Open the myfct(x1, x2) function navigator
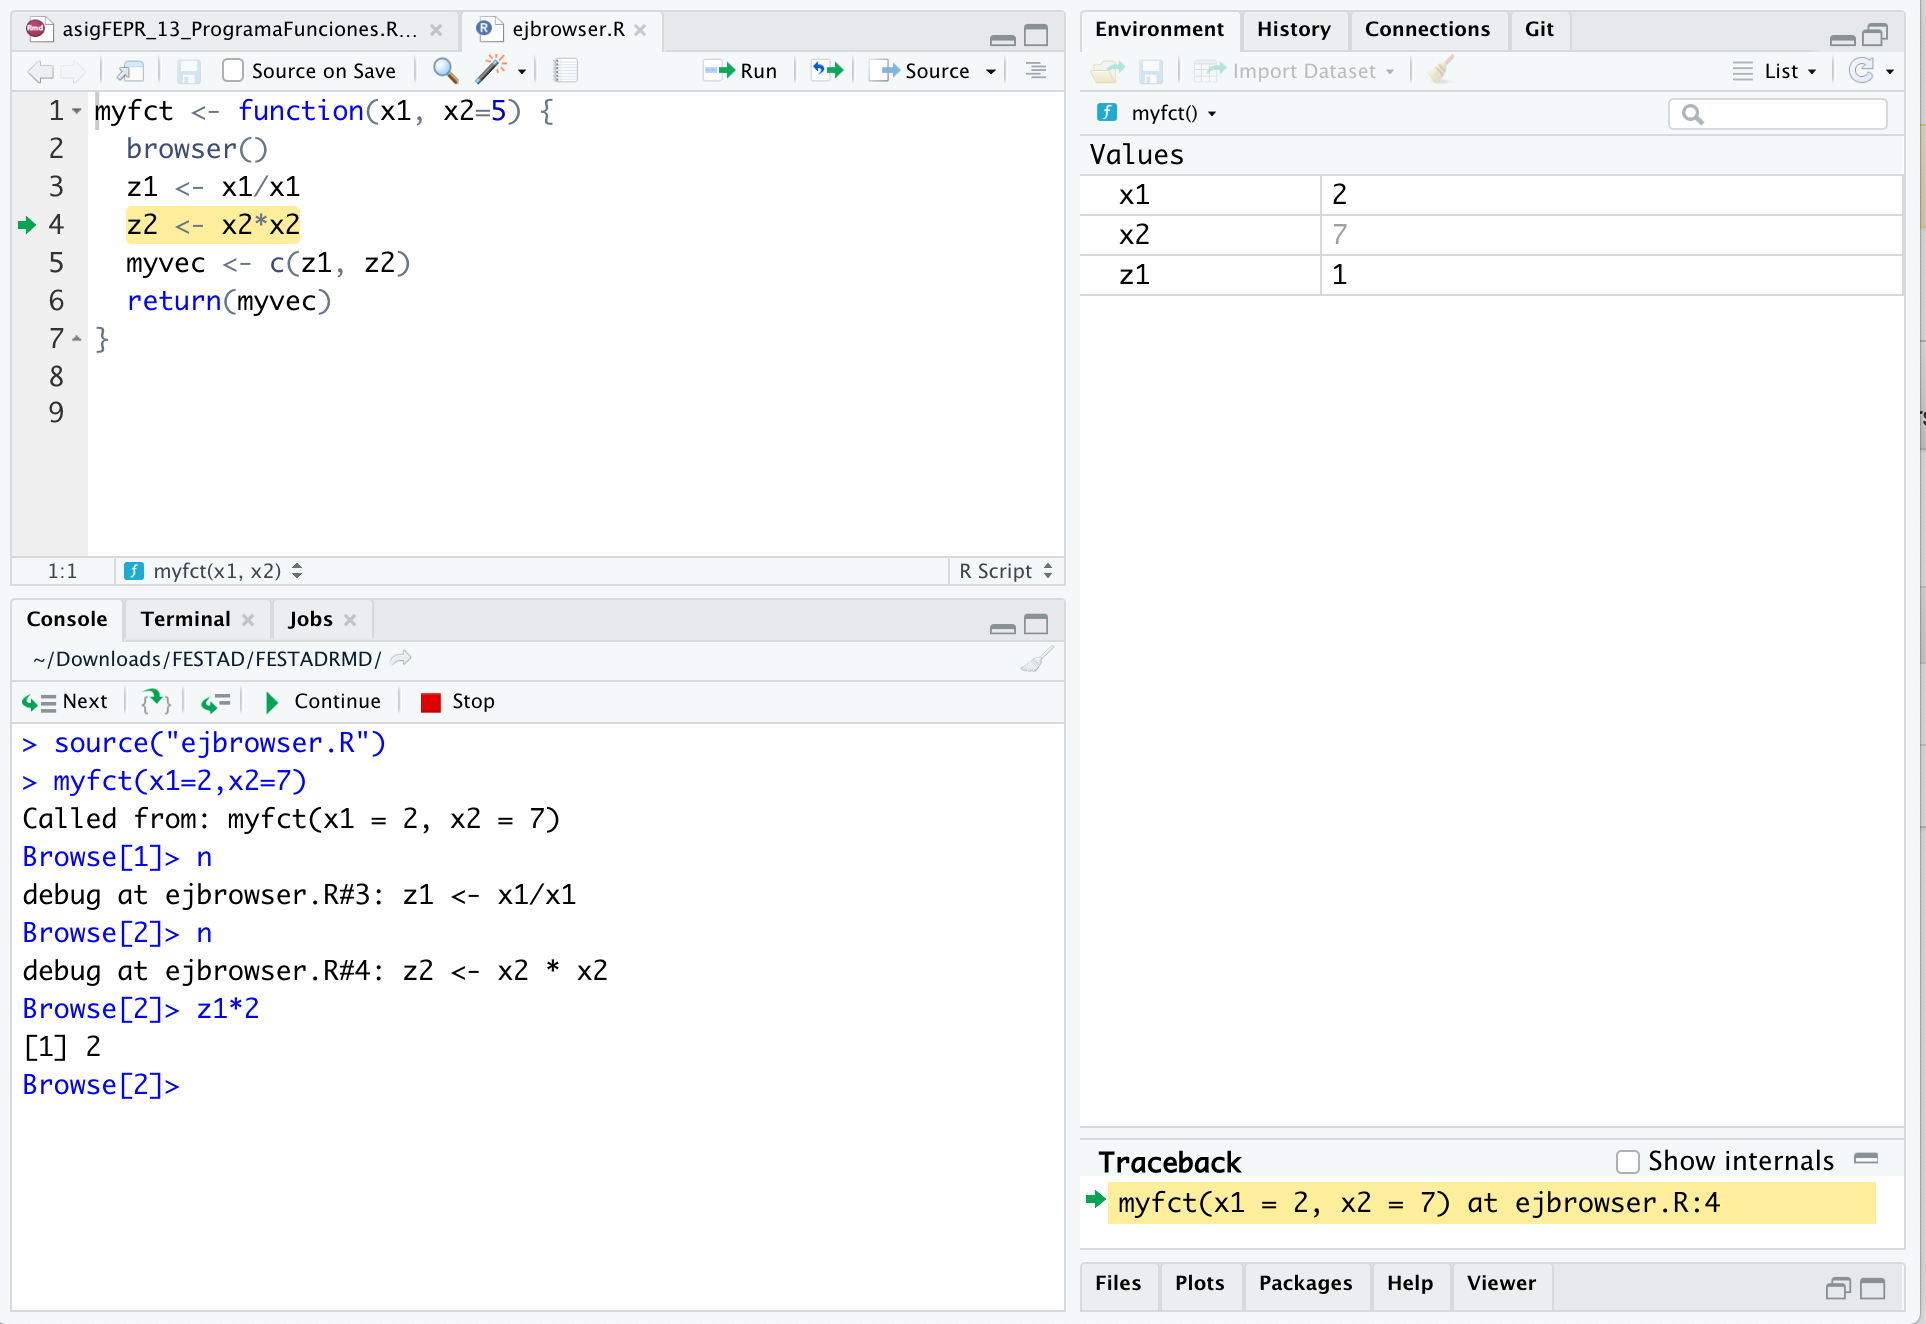 213,571
